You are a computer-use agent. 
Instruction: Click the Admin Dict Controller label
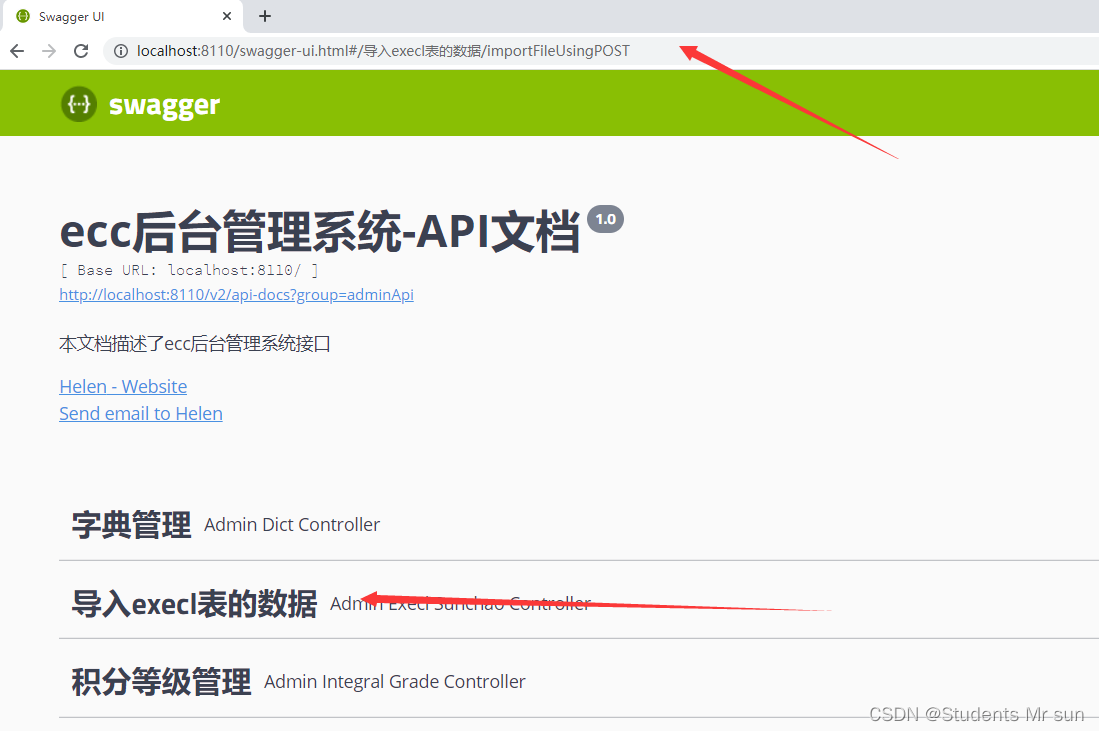(291, 524)
